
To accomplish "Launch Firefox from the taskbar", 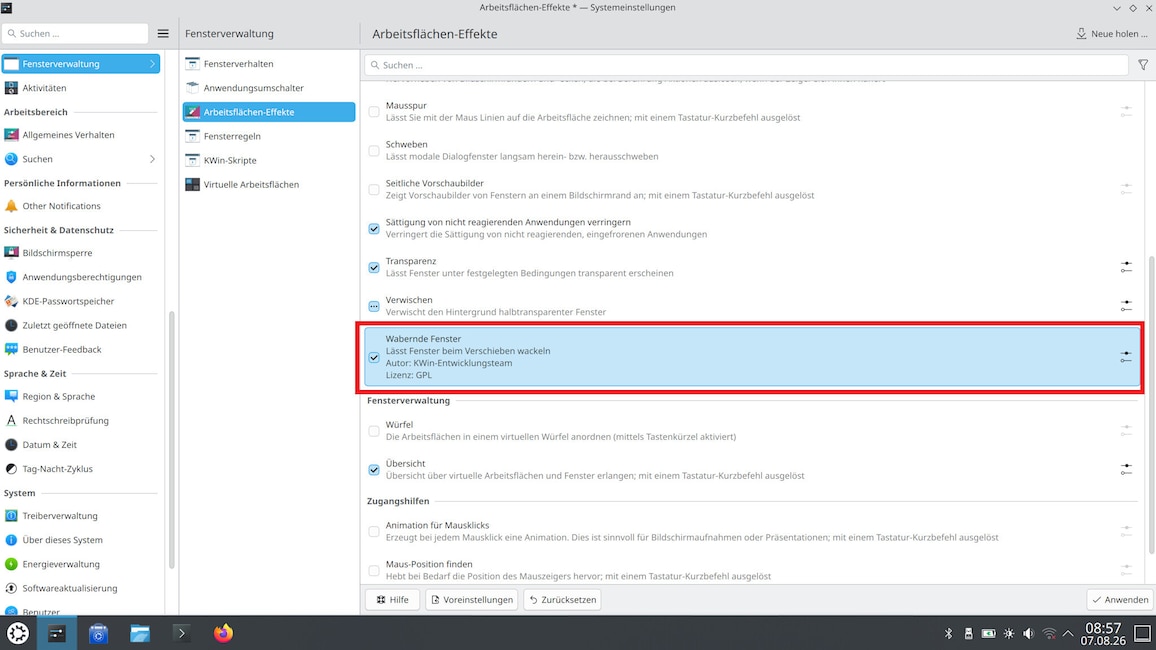I will (x=223, y=633).
